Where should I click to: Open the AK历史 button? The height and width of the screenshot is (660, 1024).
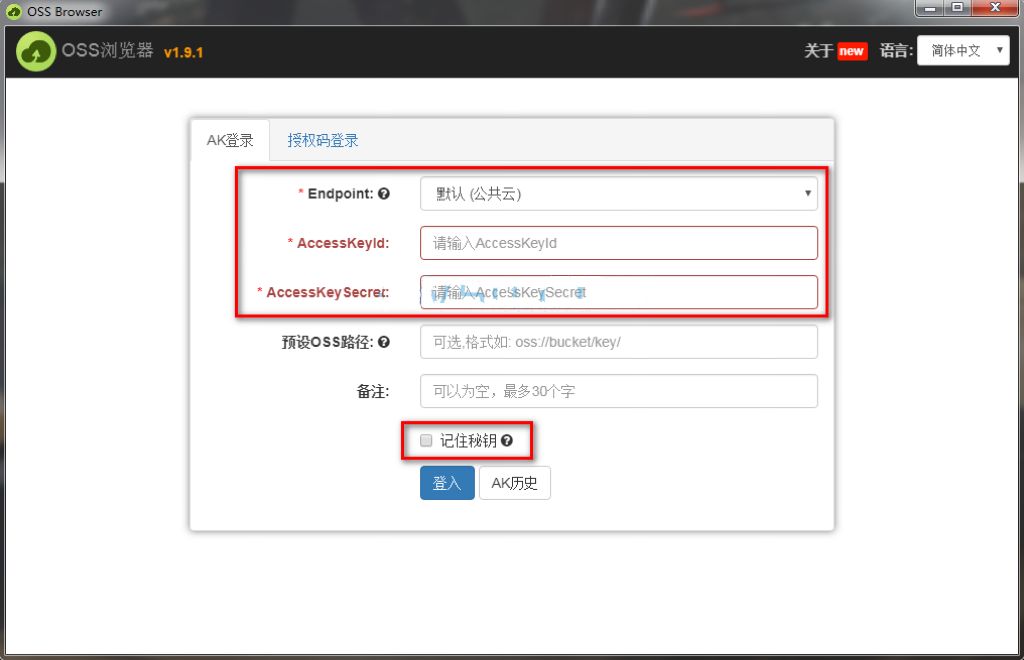point(515,483)
